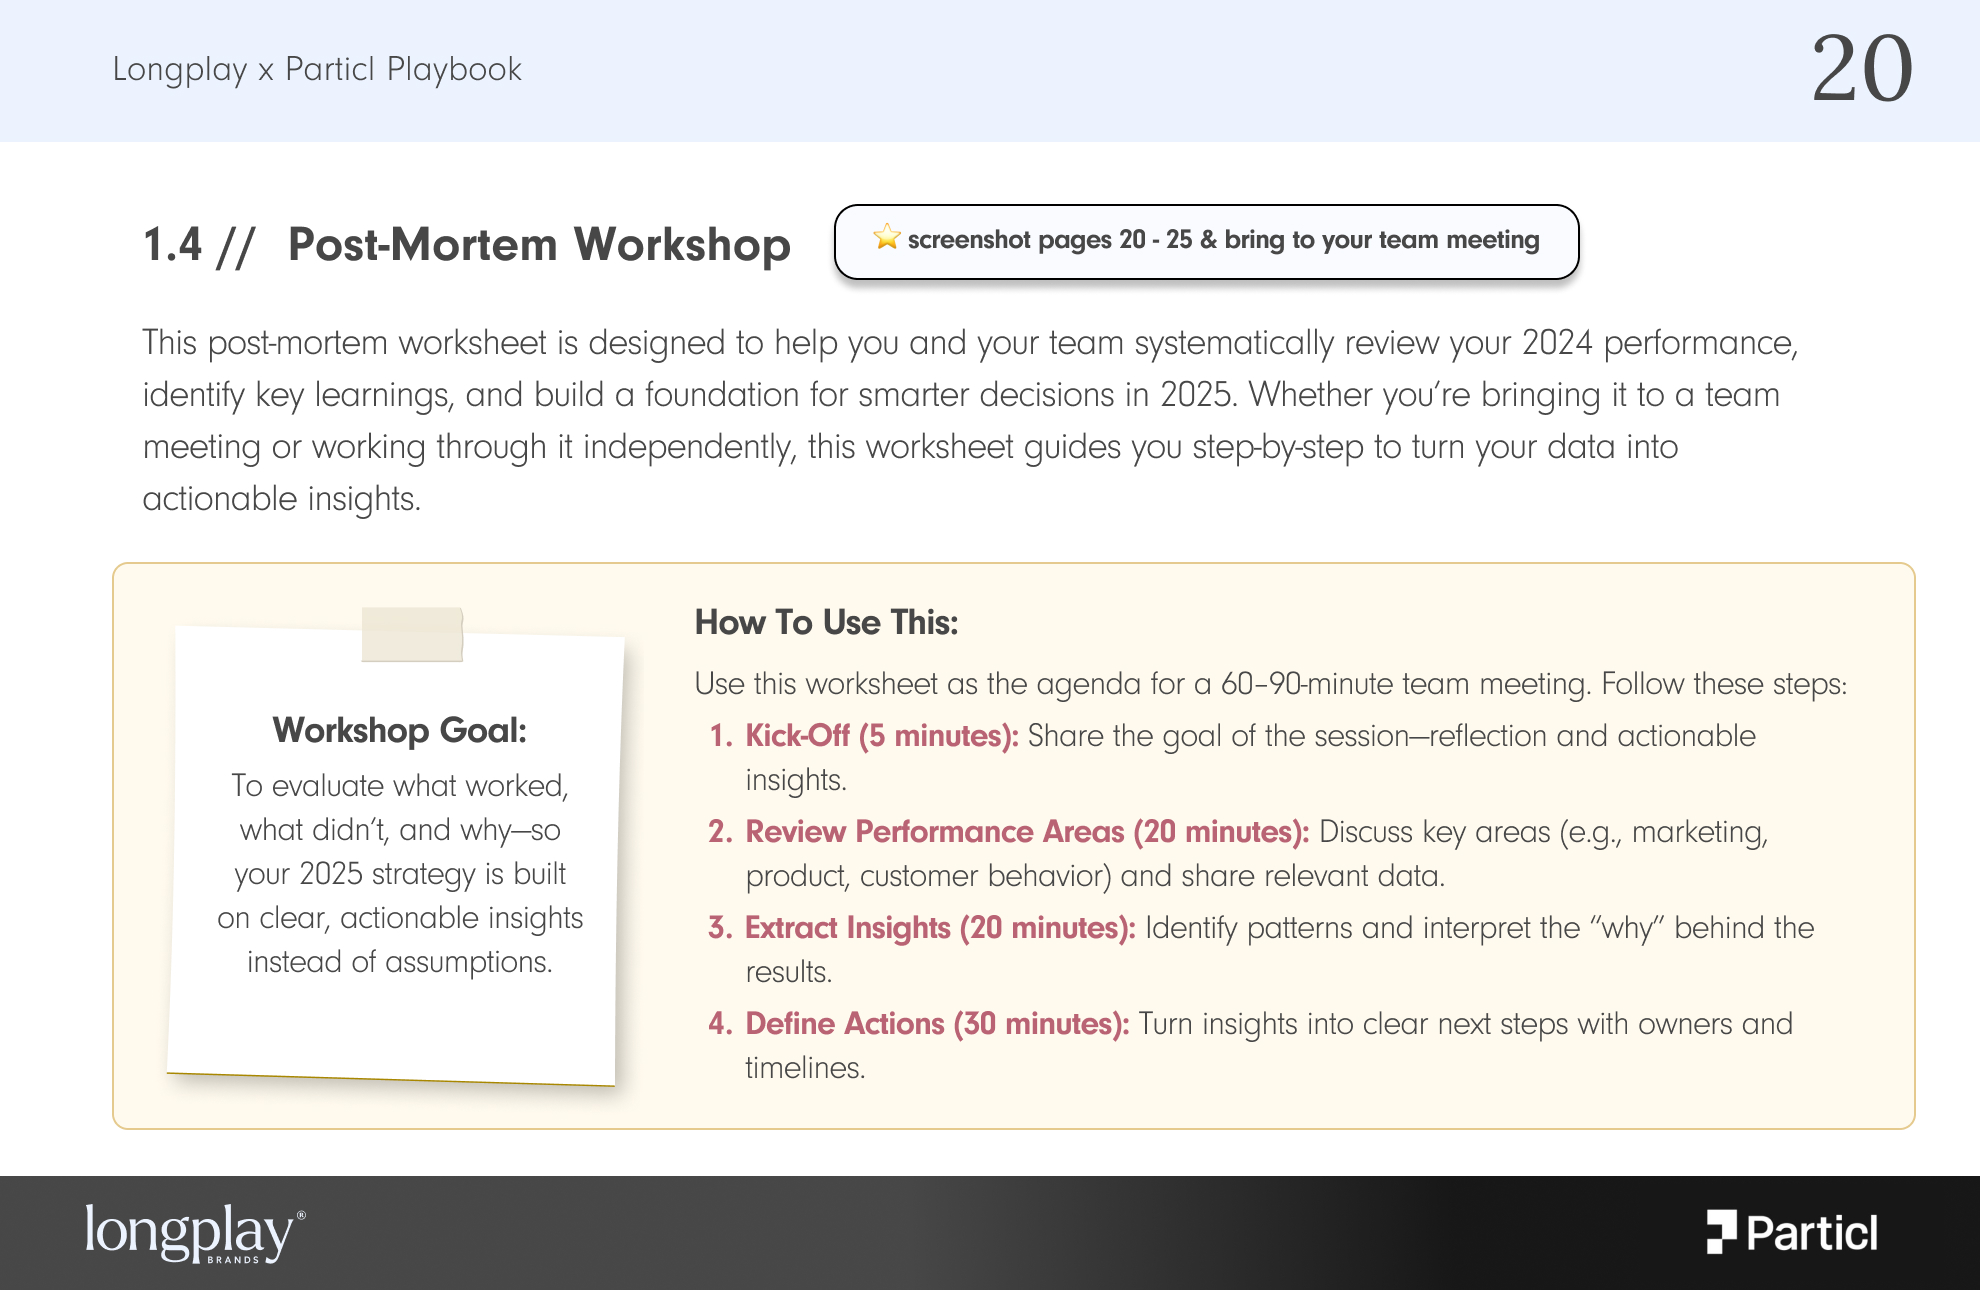Screen dimensions: 1980x1290
Task: Click the sticky note goal description text
Action: pyautogui.click(x=400, y=873)
